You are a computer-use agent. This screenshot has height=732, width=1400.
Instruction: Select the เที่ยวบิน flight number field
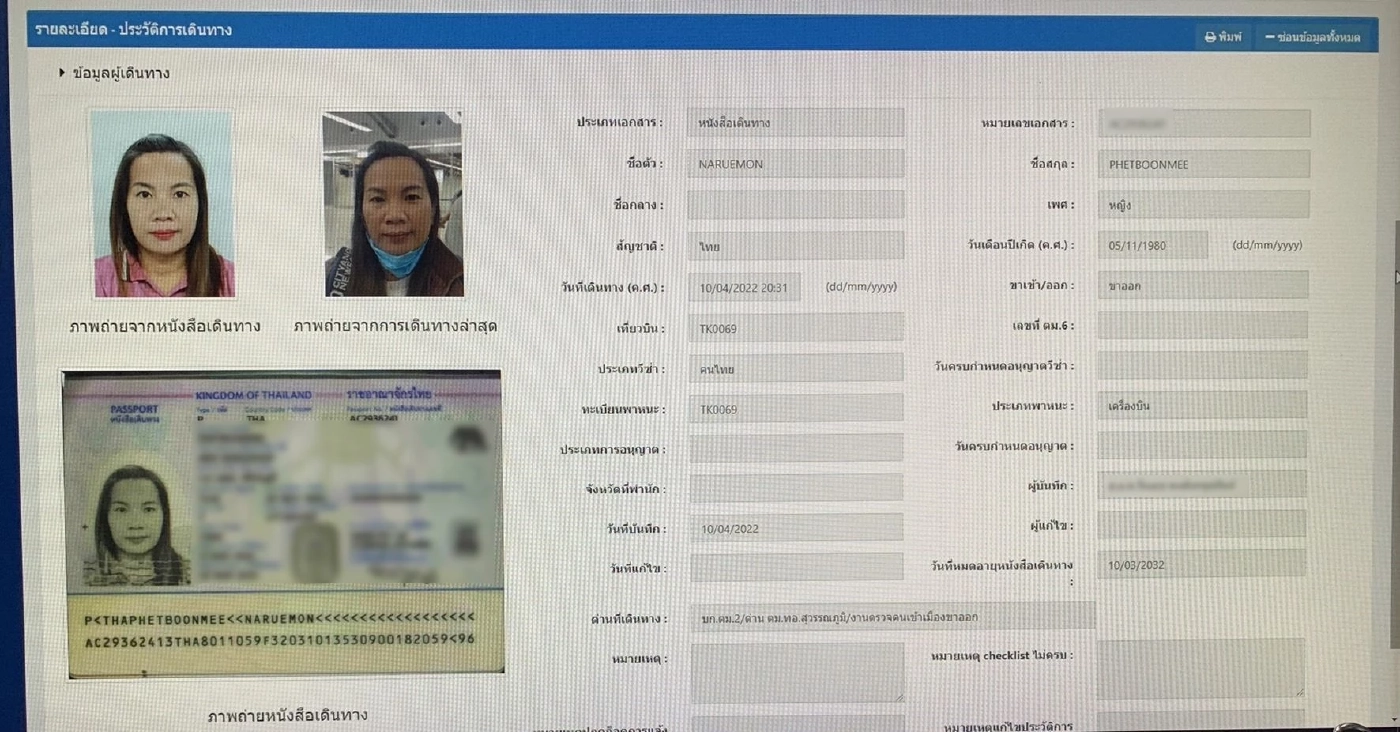coord(796,328)
